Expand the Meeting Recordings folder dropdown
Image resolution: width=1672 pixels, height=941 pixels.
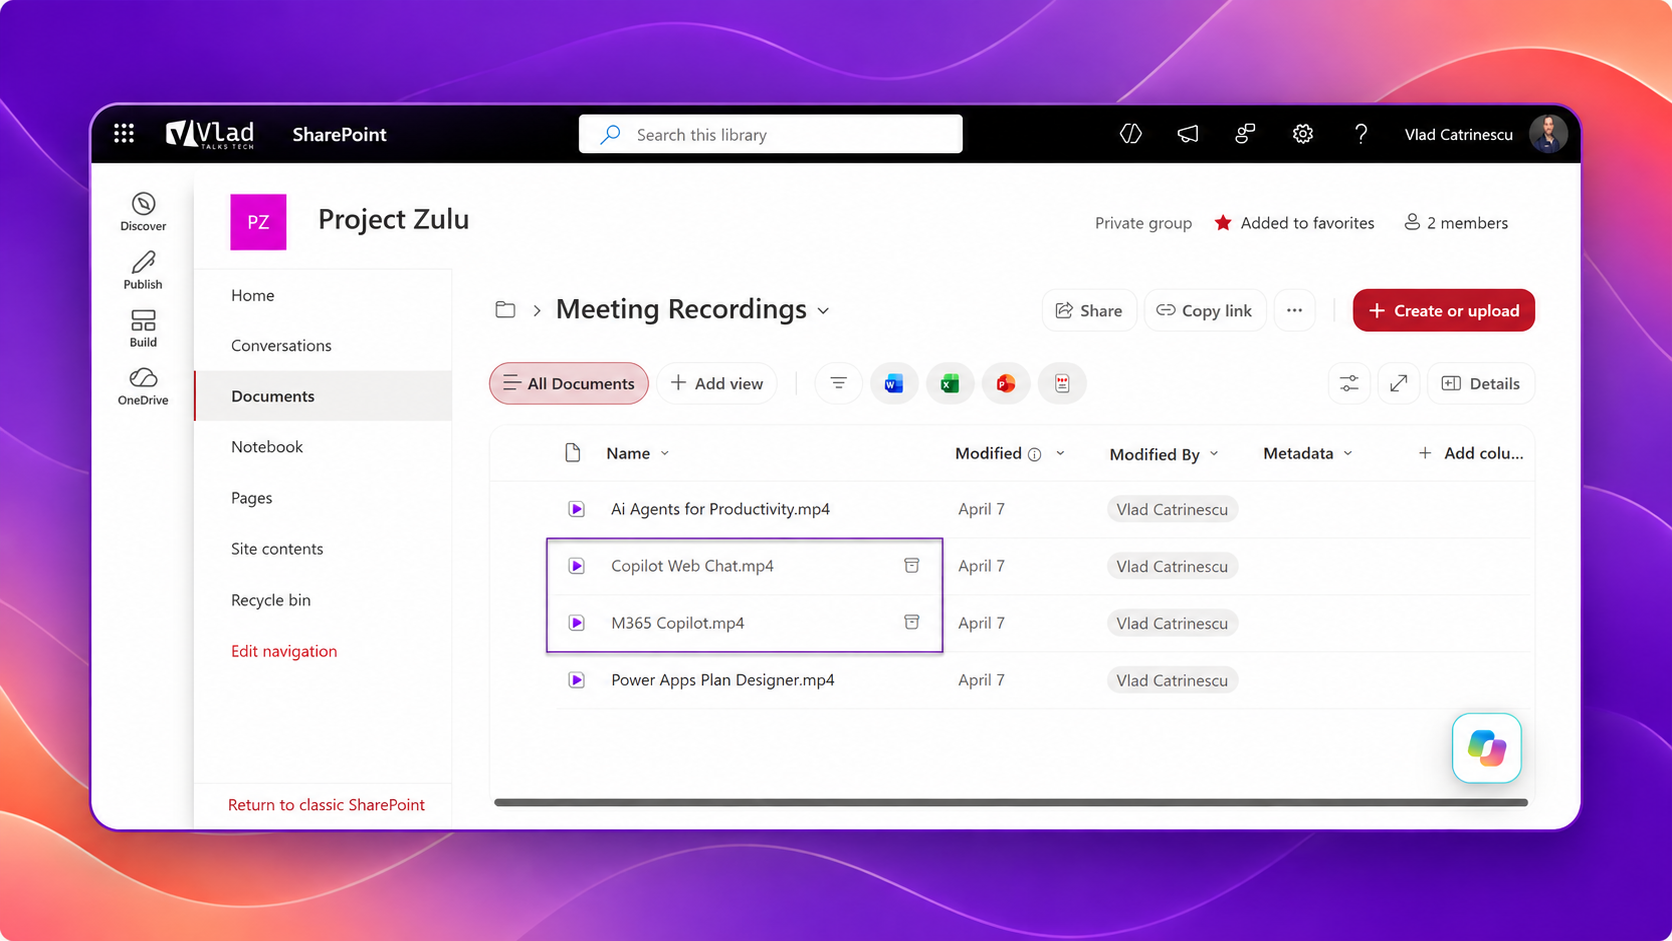tap(823, 311)
